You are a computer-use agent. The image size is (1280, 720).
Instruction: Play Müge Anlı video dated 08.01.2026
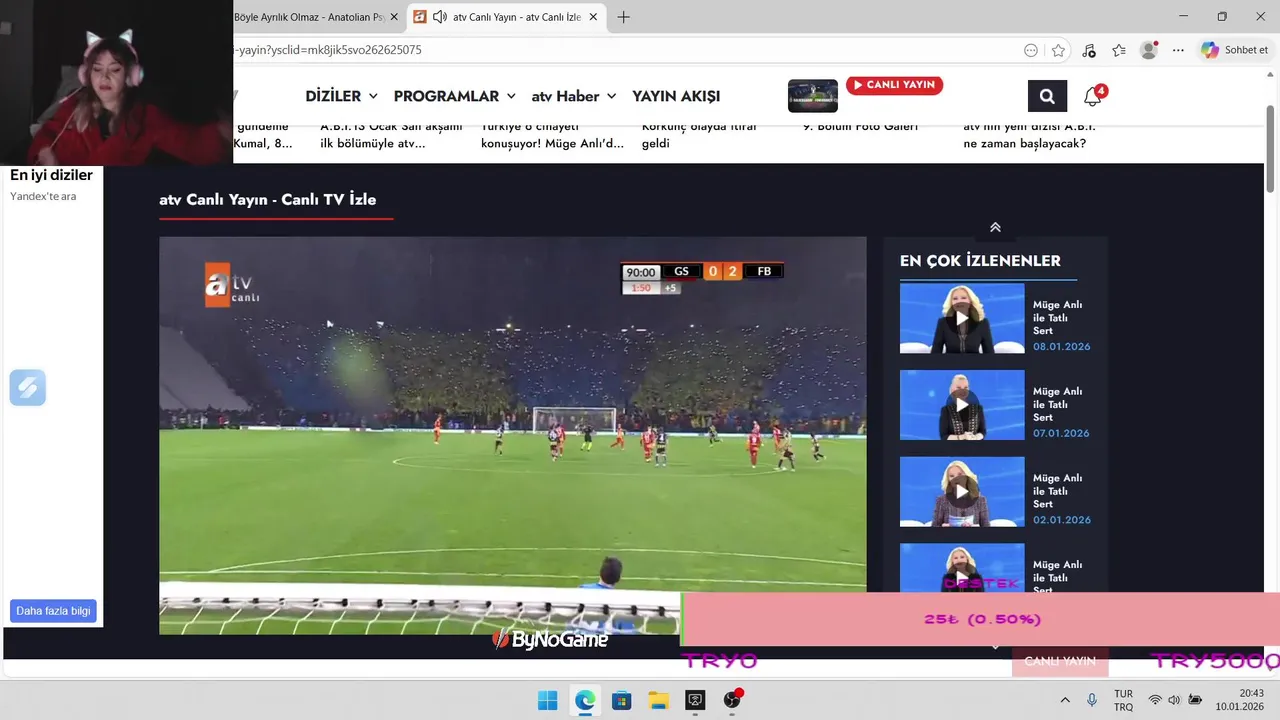point(962,318)
